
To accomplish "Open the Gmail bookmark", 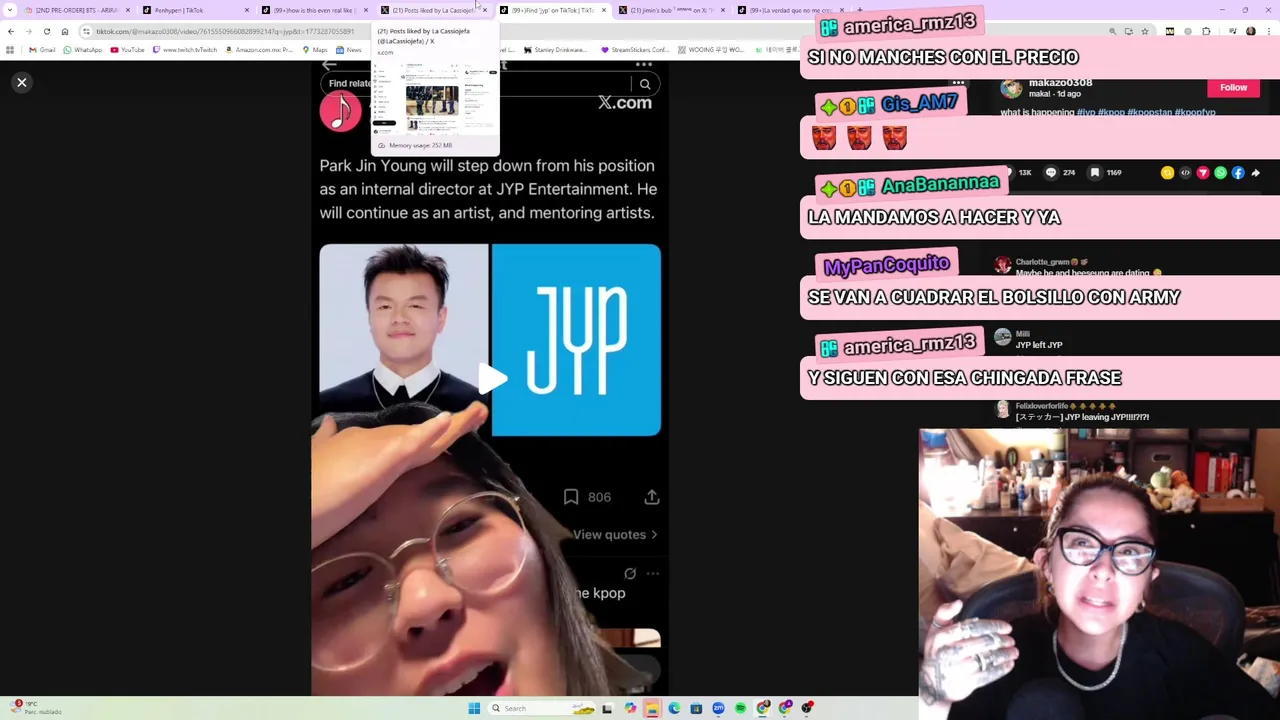I will tap(42, 49).
